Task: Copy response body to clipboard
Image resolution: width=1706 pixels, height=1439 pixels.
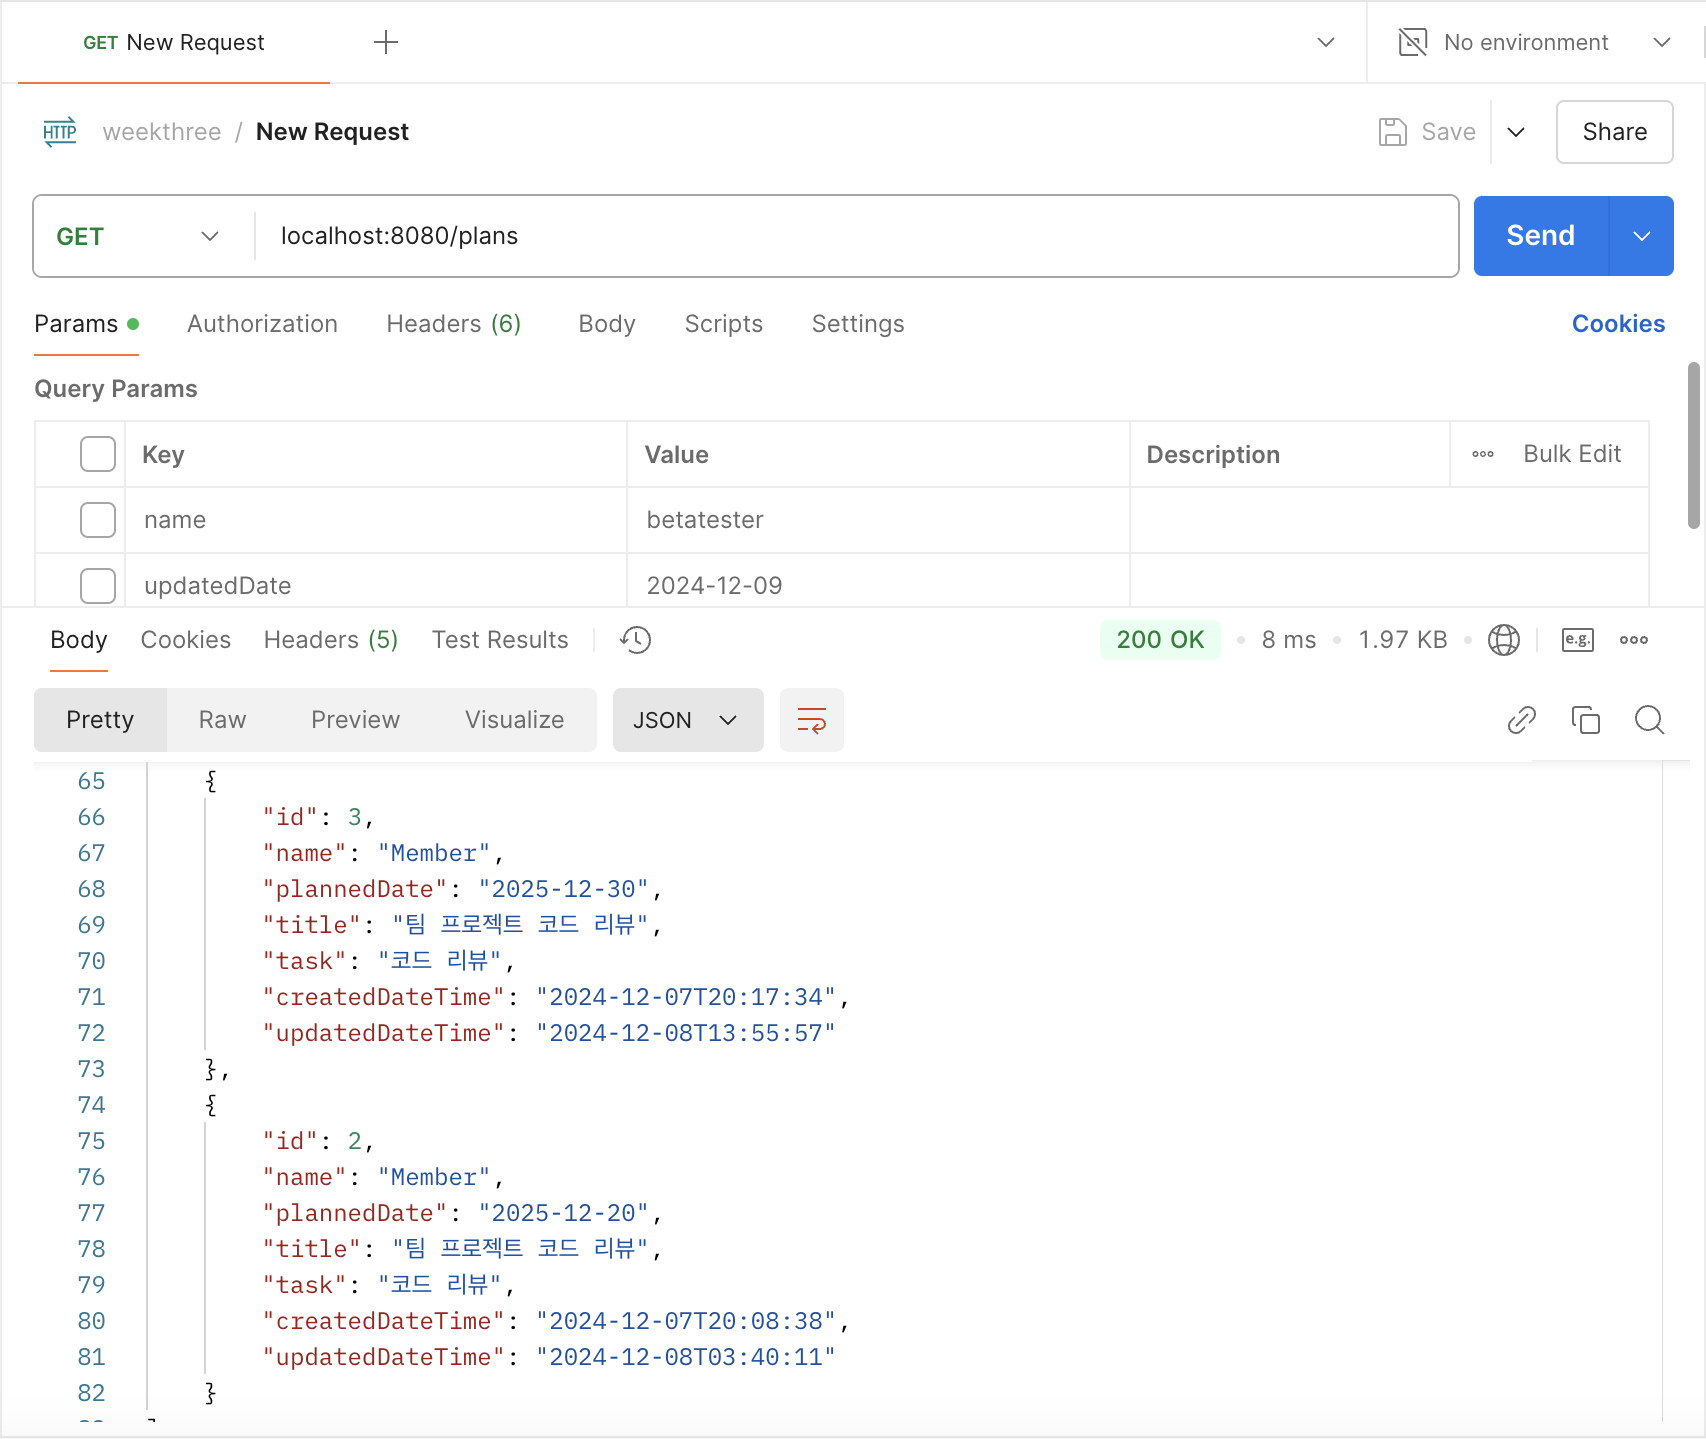Action: (x=1586, y=720)
